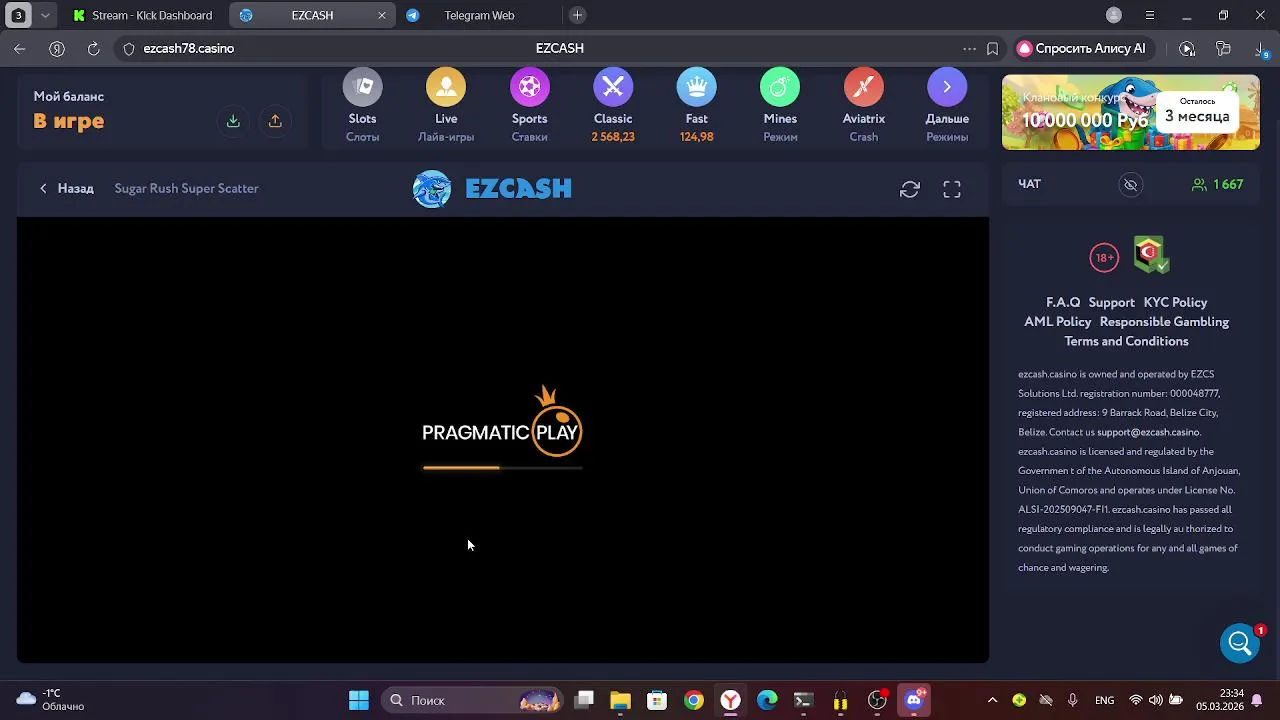Viewport: 1280px width, 720px height.
Task: Hide the chat with eye-slash icon
Action: pos(1131,185)
